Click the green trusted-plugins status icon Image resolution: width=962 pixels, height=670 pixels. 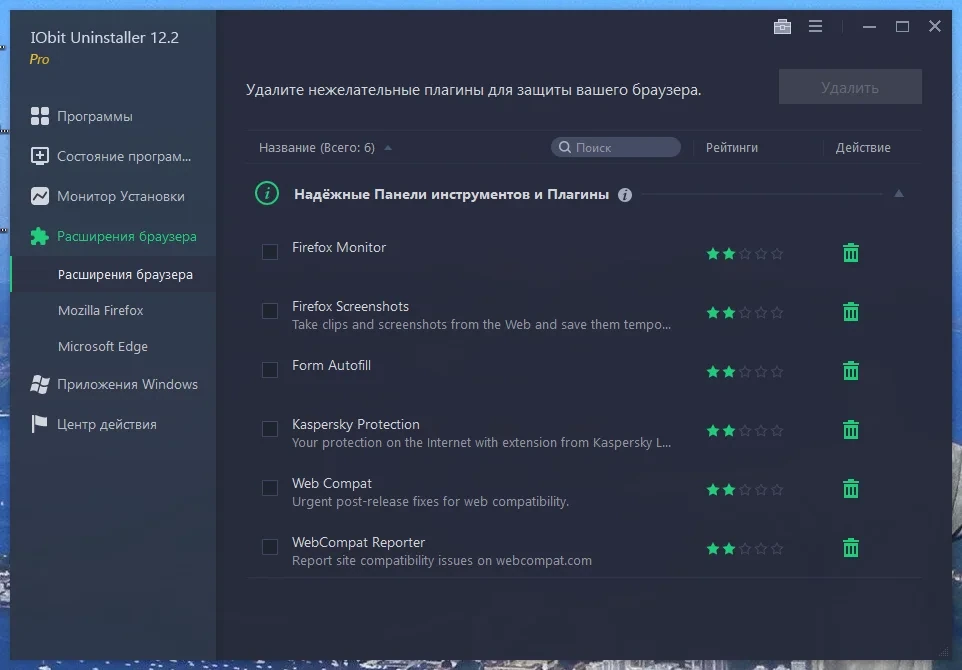pyautogui.click(x=267, y=194)
